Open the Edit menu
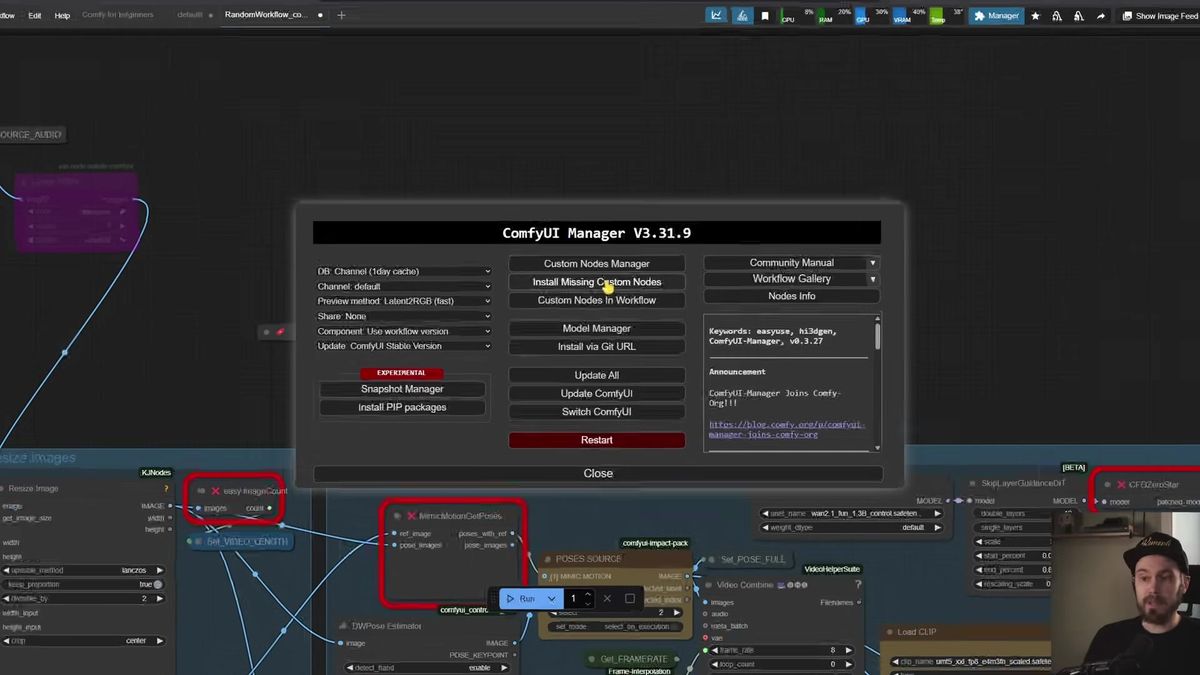Screen dimensions: 1200x675 point(35,16)
